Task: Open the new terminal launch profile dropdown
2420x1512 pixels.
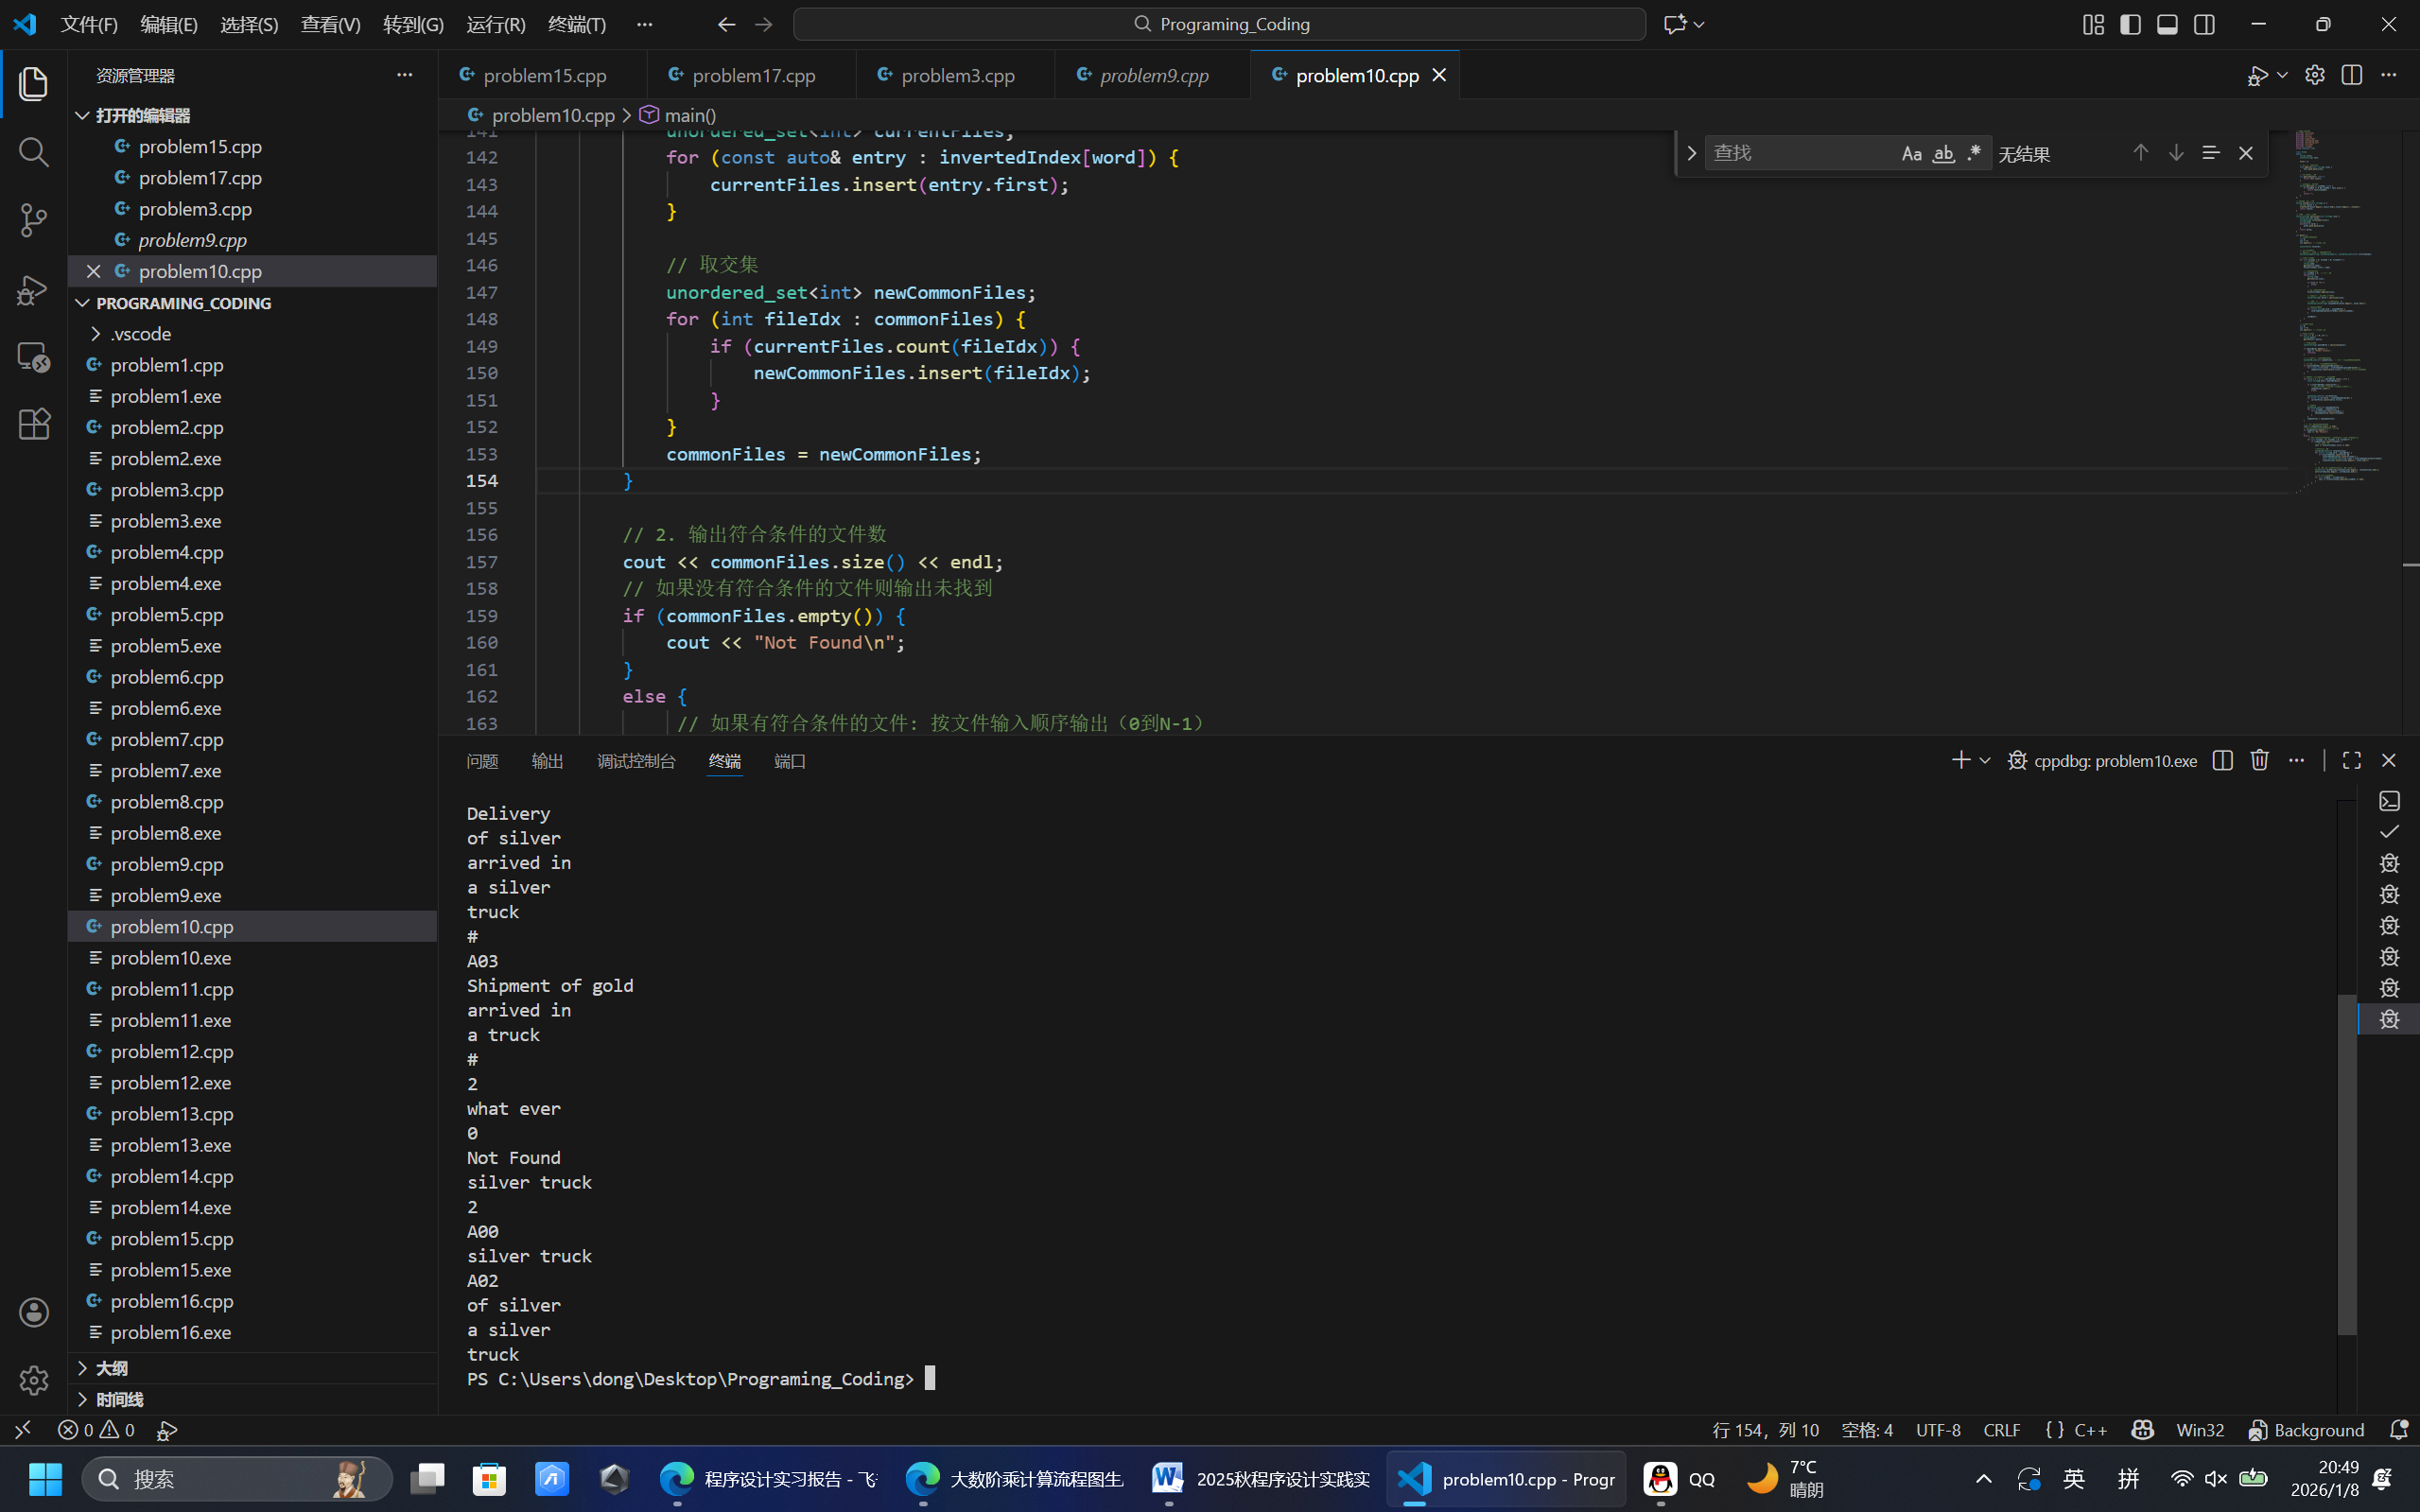Action: click(1985, 760)
